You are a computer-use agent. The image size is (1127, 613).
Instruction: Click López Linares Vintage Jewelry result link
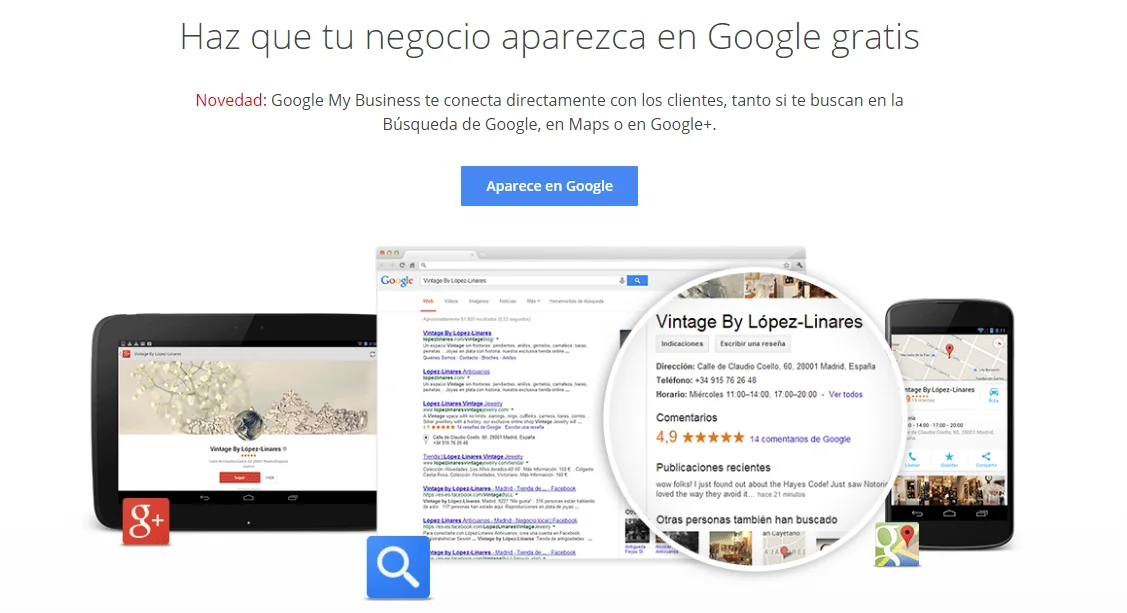tap(462, 403)
